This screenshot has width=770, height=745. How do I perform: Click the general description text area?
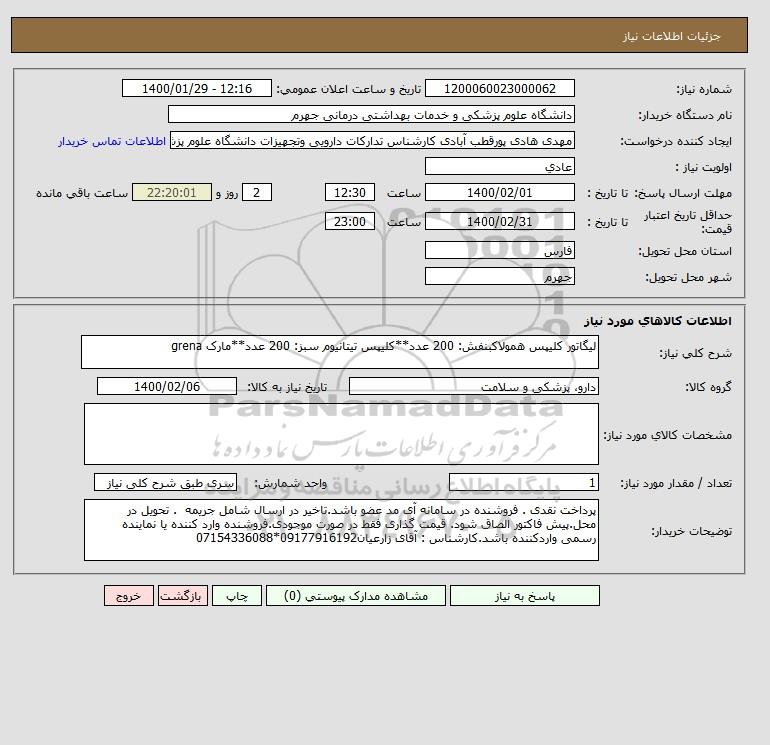(x=340, y=352)
